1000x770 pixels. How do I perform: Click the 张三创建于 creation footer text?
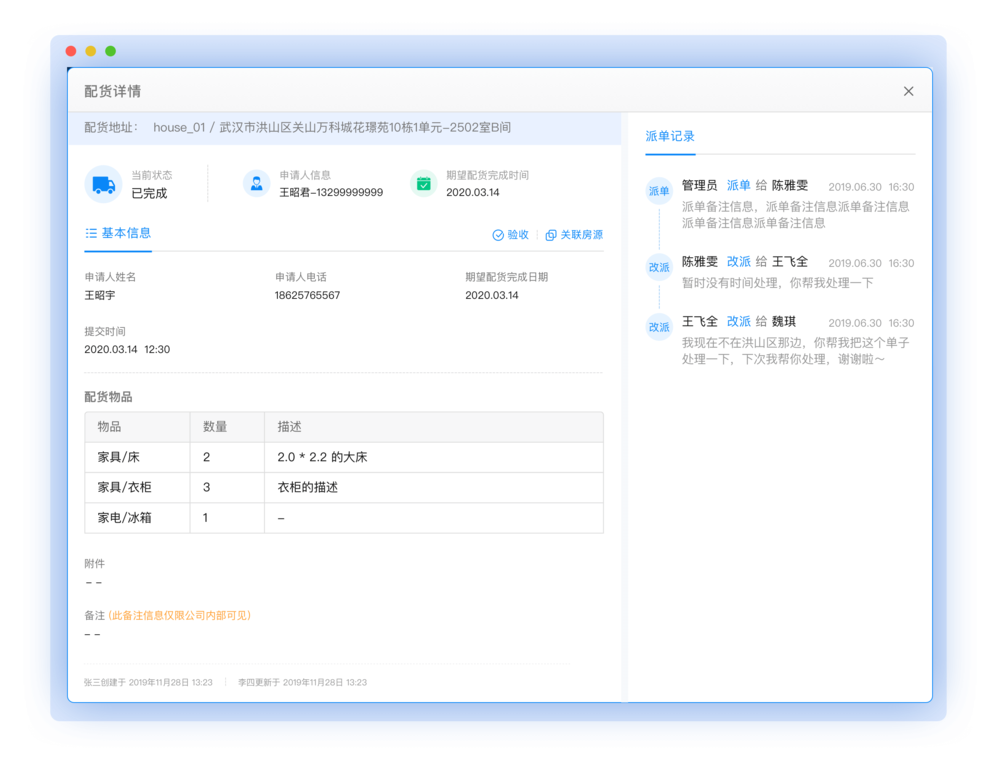pos(148,683)
